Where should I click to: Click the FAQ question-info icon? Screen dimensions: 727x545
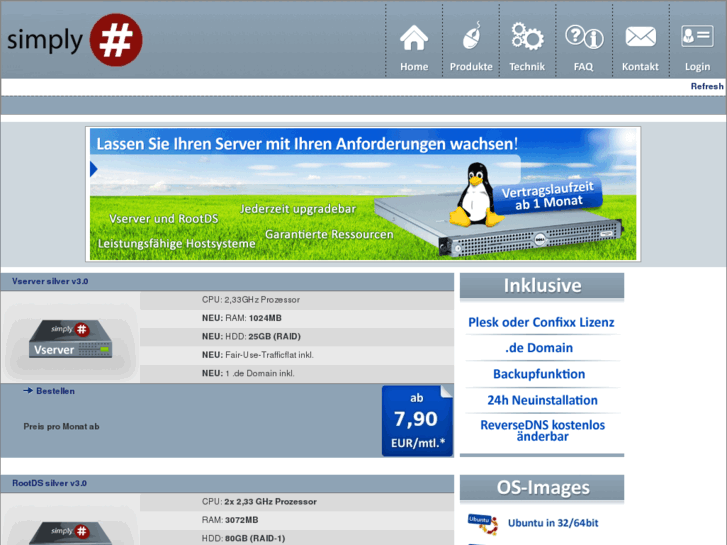(x=584, y=37)
